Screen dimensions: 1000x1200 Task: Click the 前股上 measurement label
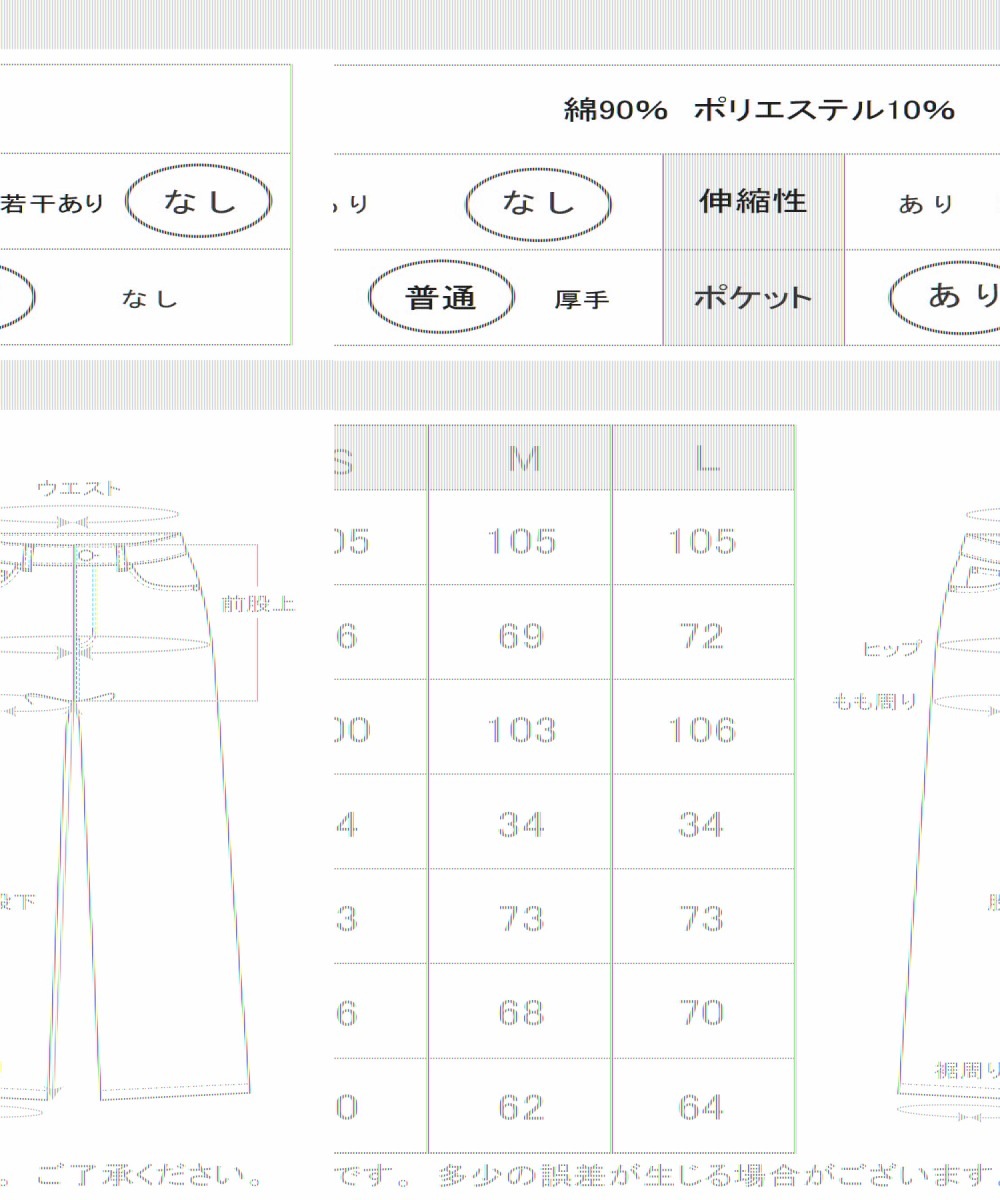point(258,604)
